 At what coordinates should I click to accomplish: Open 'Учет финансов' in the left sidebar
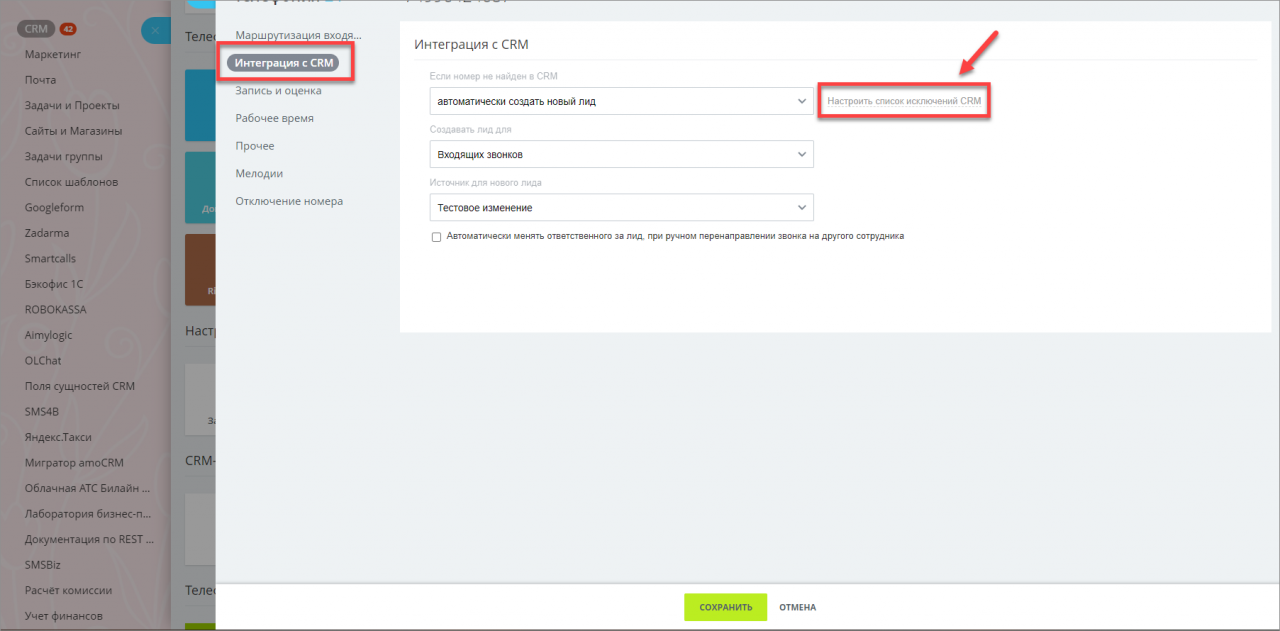click(64, 616)
